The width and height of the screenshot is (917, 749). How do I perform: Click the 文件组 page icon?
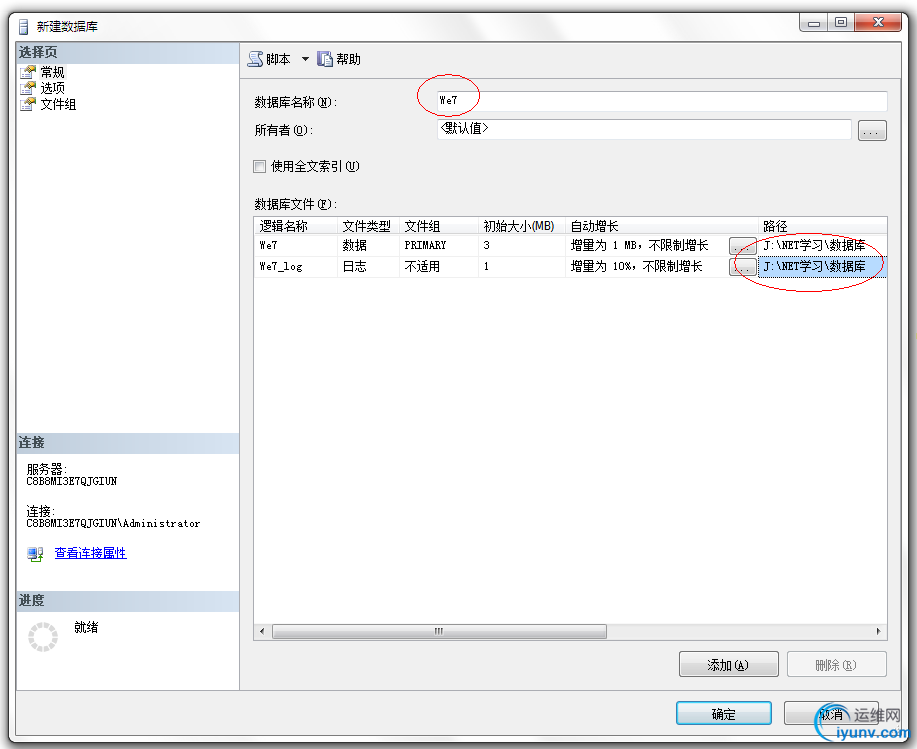click(28, 105)
